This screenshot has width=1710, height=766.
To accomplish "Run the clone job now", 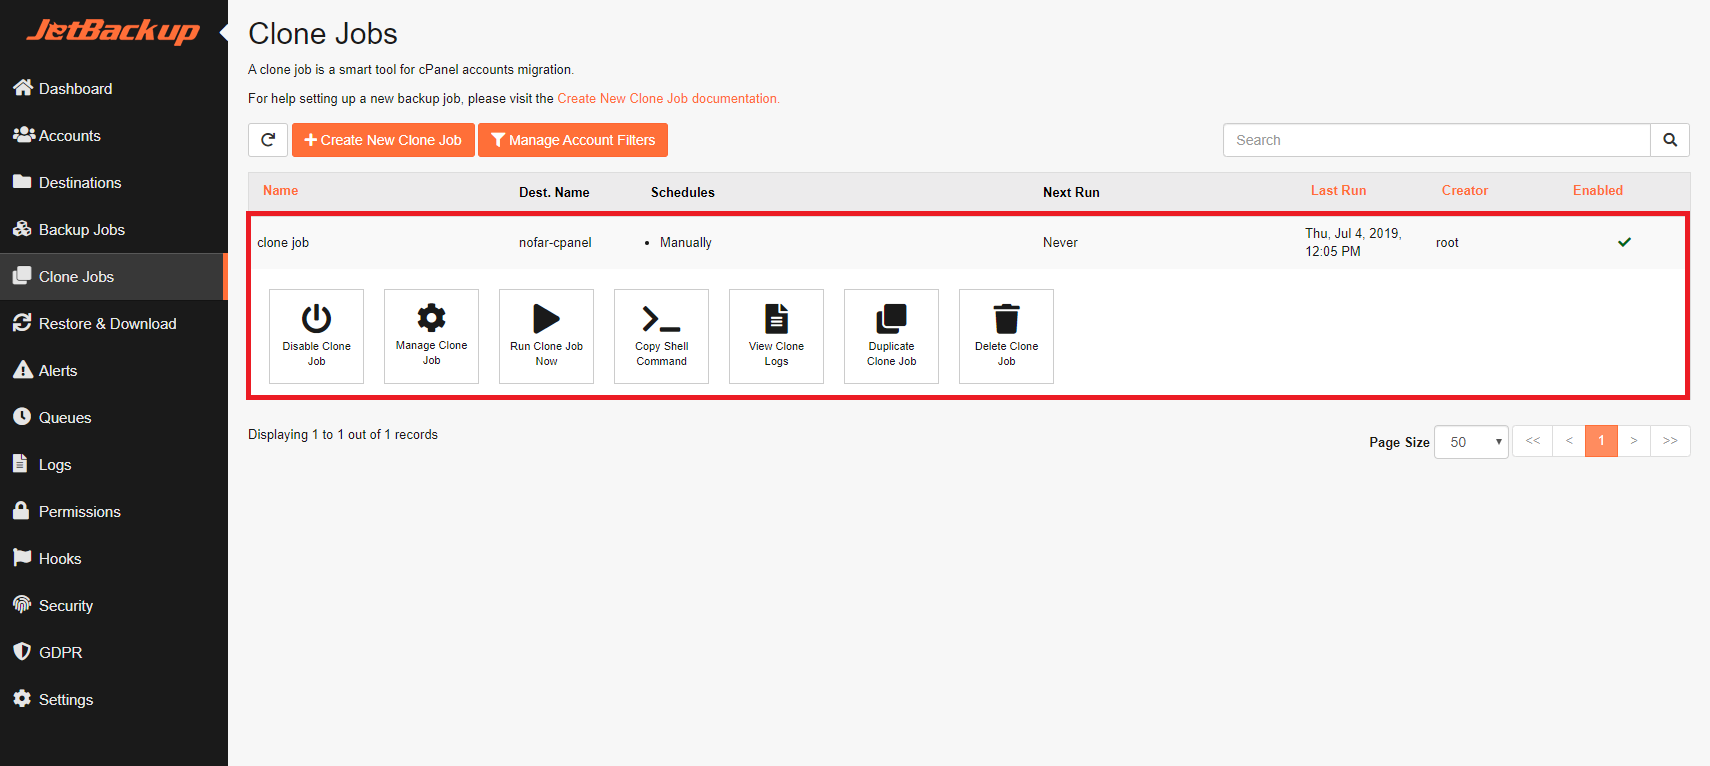I will [x=546, y=336].
